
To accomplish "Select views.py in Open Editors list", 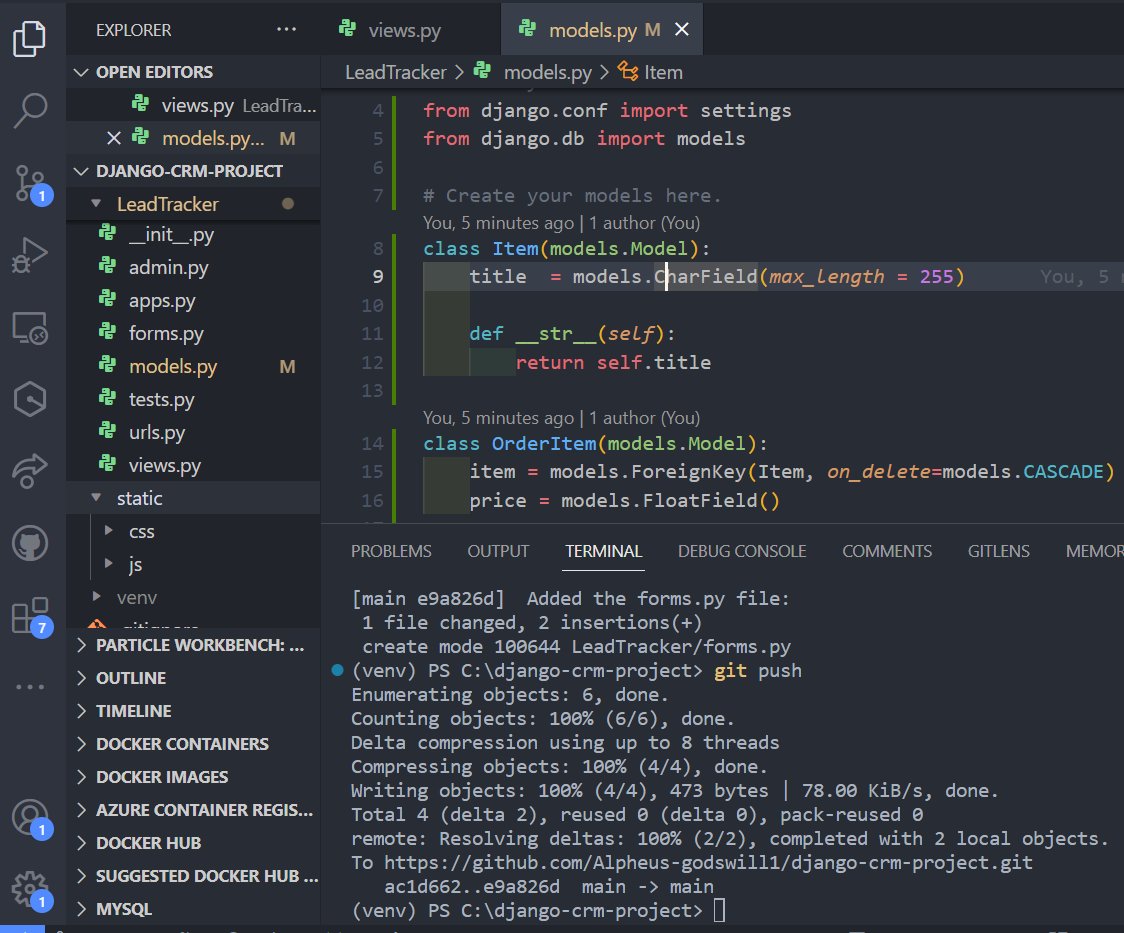I will tap(194, 105).
